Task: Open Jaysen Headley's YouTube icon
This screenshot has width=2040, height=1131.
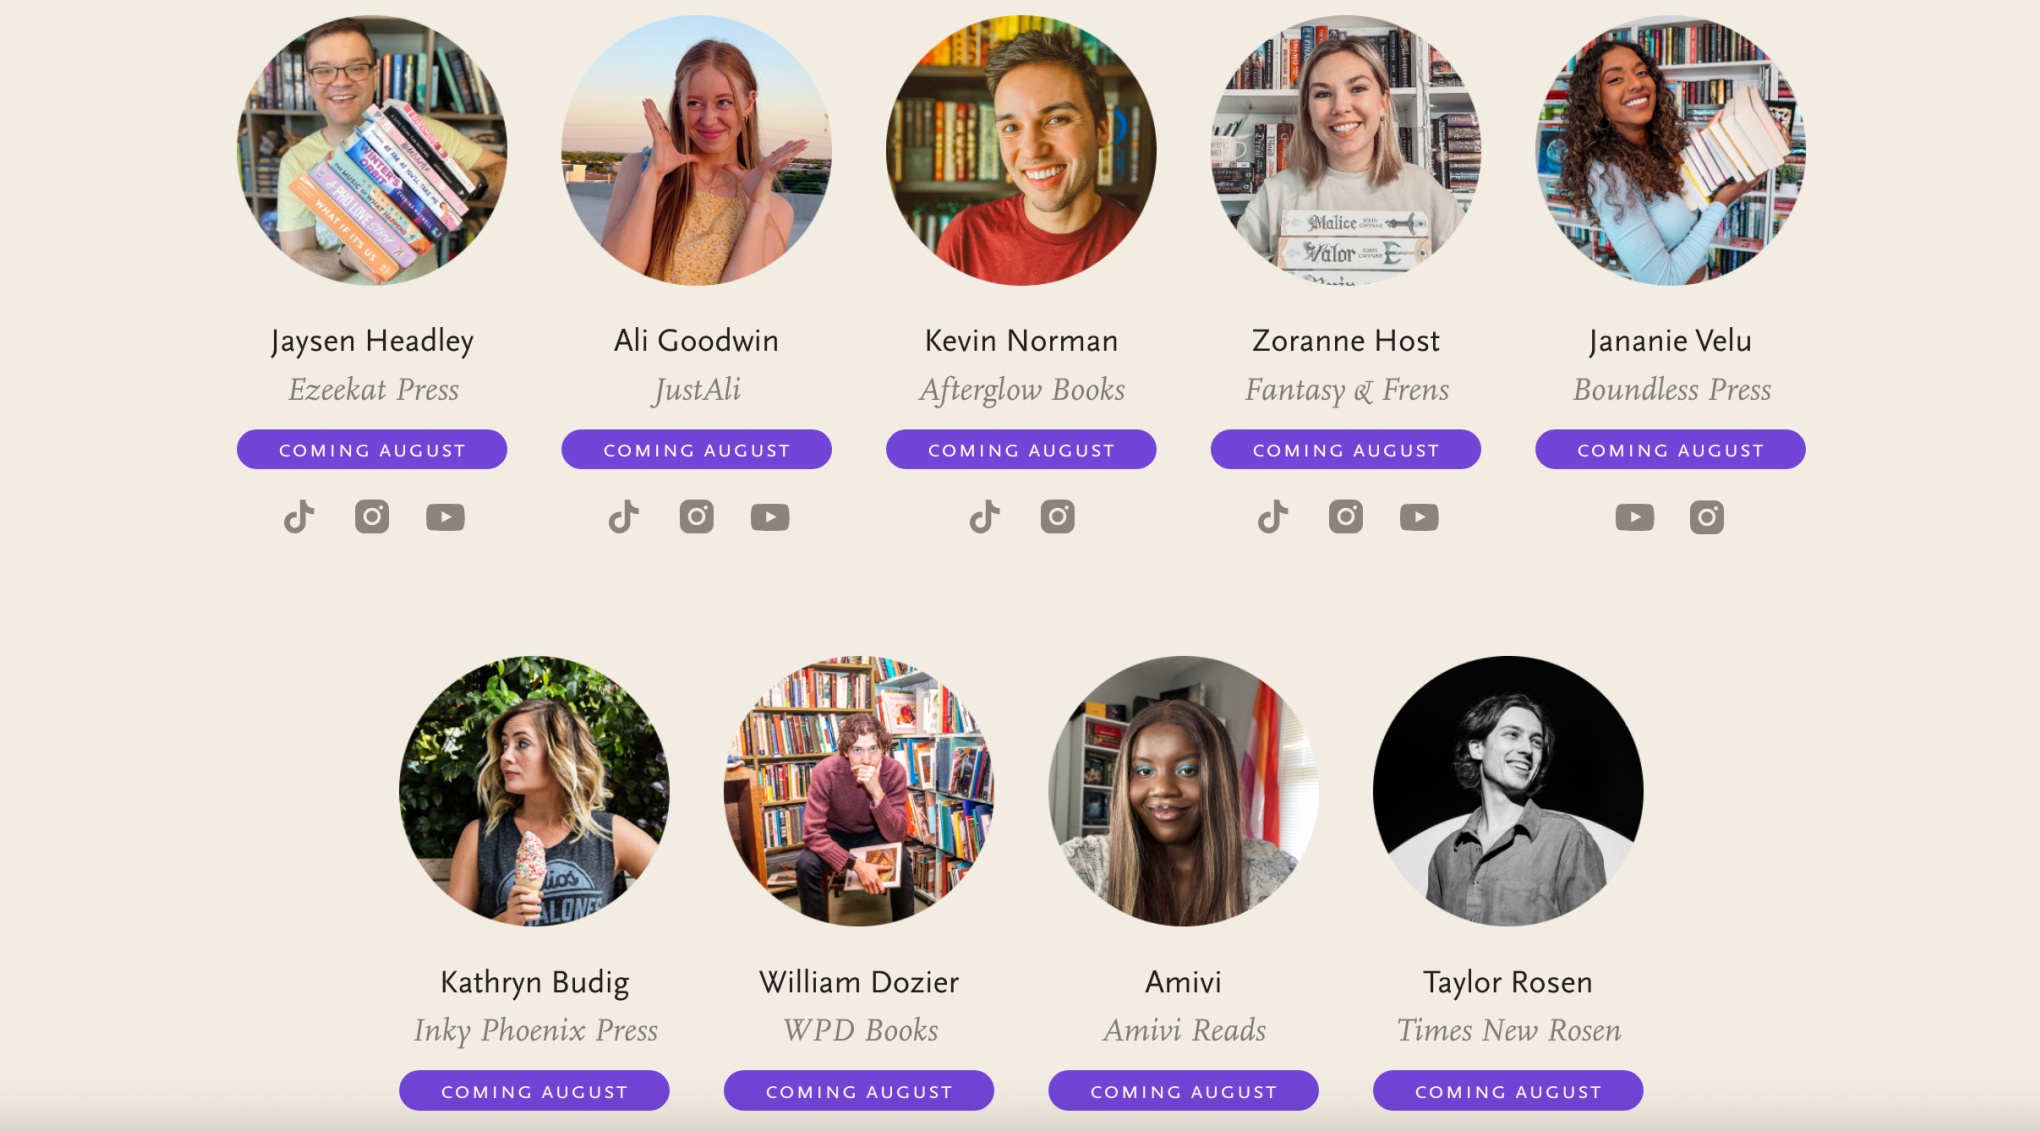Action: pos(445,517)
